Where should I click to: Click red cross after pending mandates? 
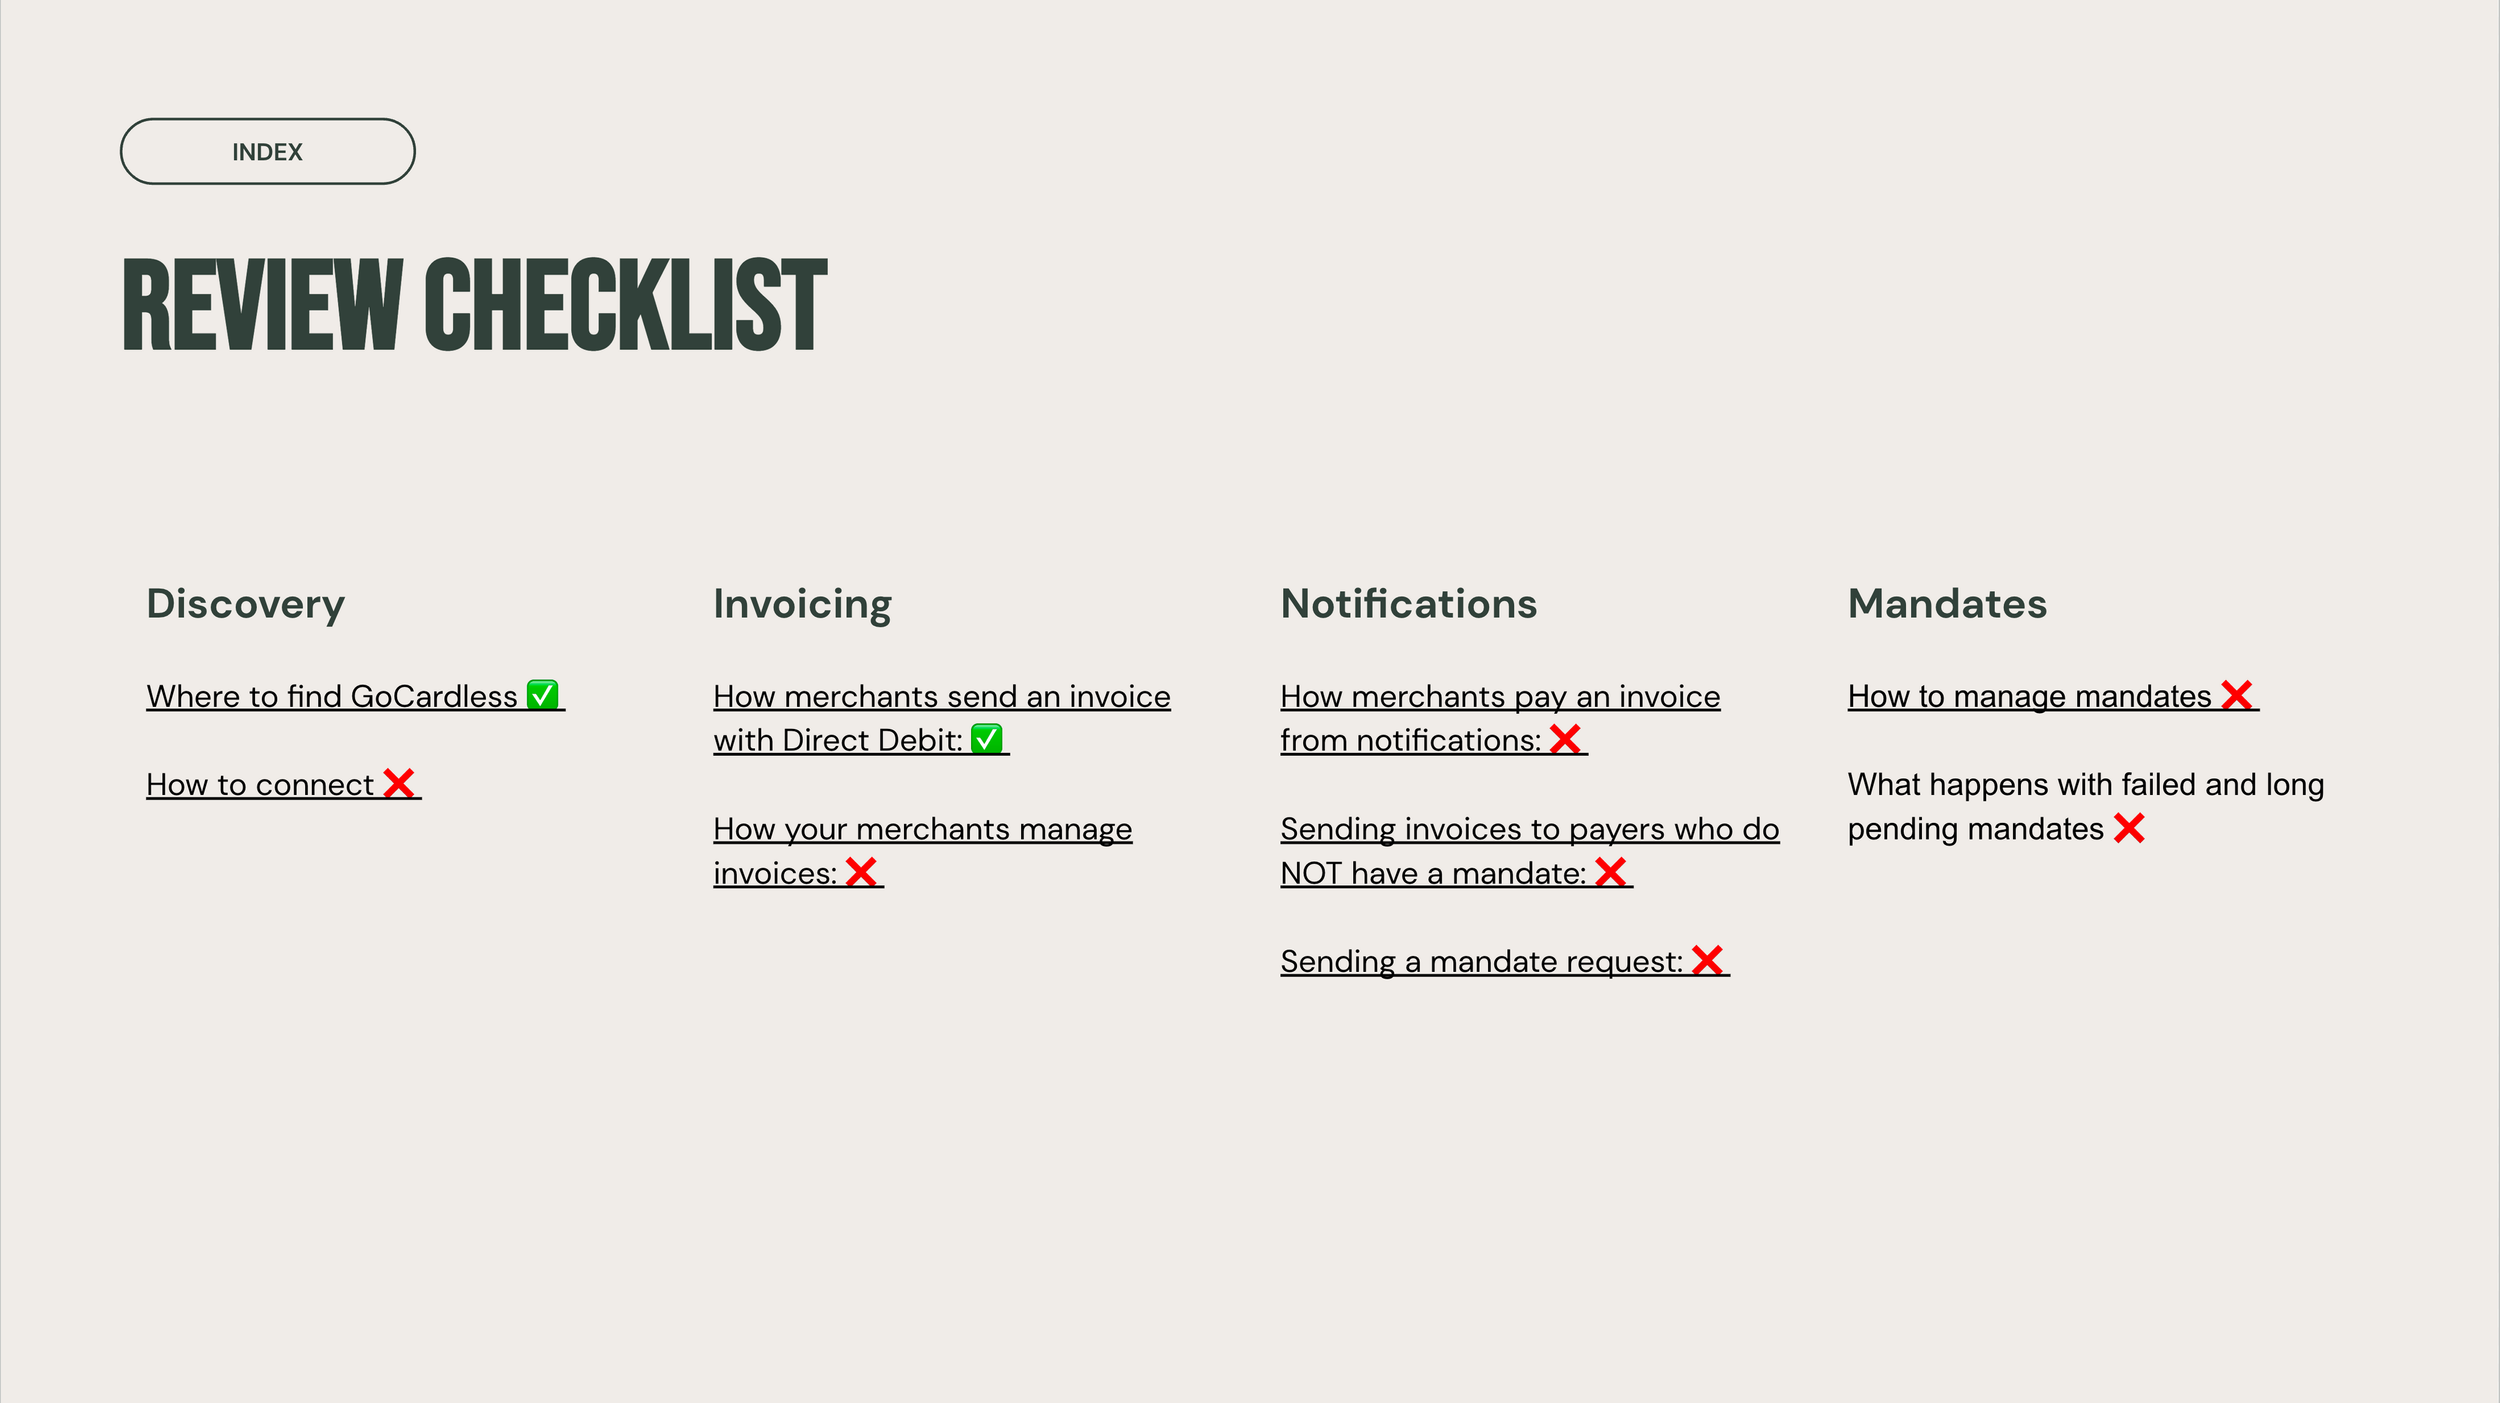tap(2129, 827)
